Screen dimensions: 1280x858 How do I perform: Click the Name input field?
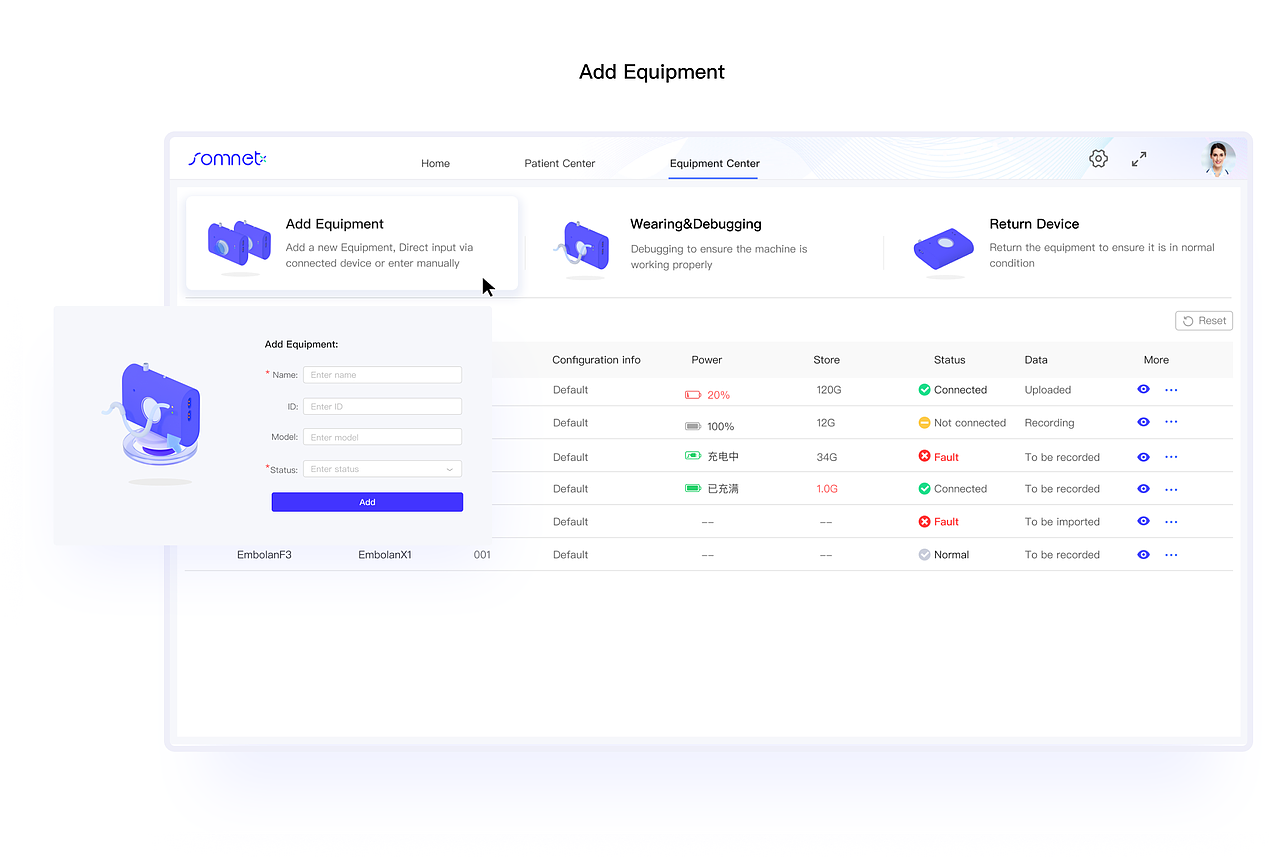[x=382, y=375]
